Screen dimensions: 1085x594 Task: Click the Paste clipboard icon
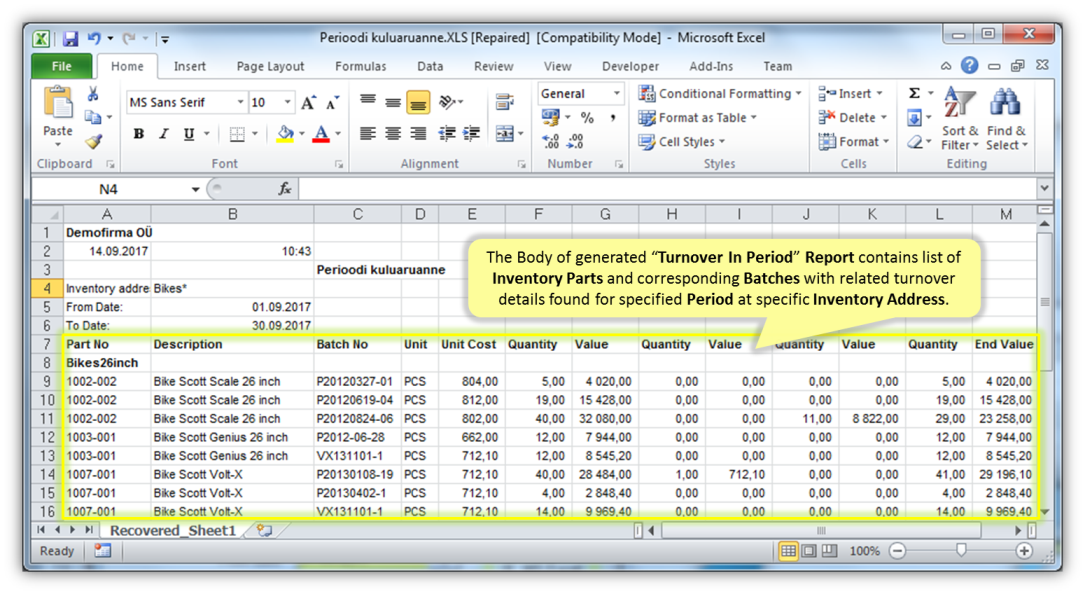click(x=58, y=104)
